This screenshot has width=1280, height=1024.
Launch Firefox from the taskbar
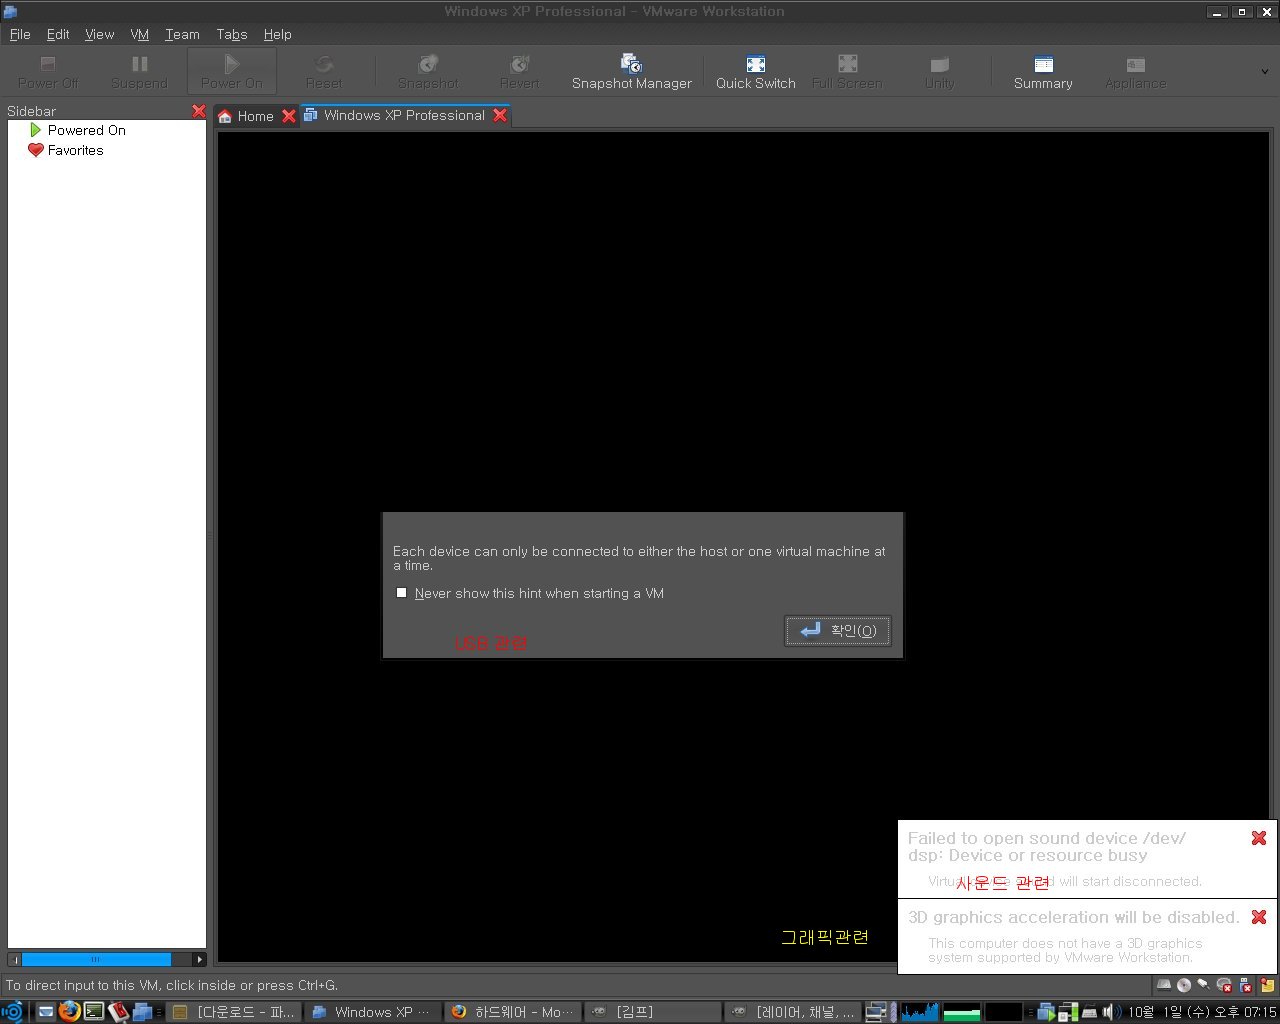[69, 1011]
